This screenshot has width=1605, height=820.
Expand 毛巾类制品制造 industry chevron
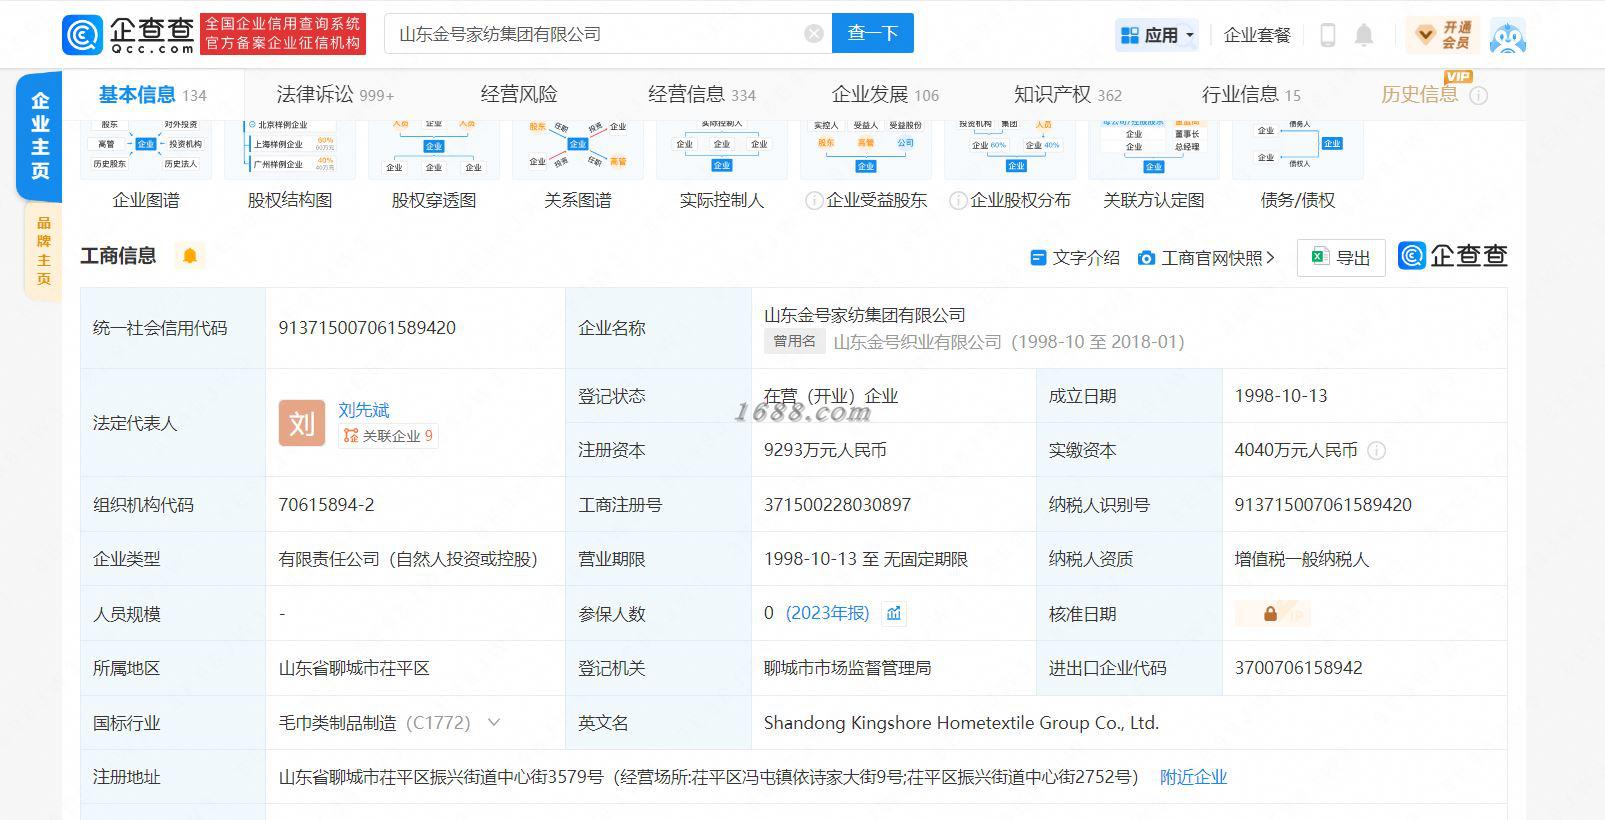click(494, 722)
